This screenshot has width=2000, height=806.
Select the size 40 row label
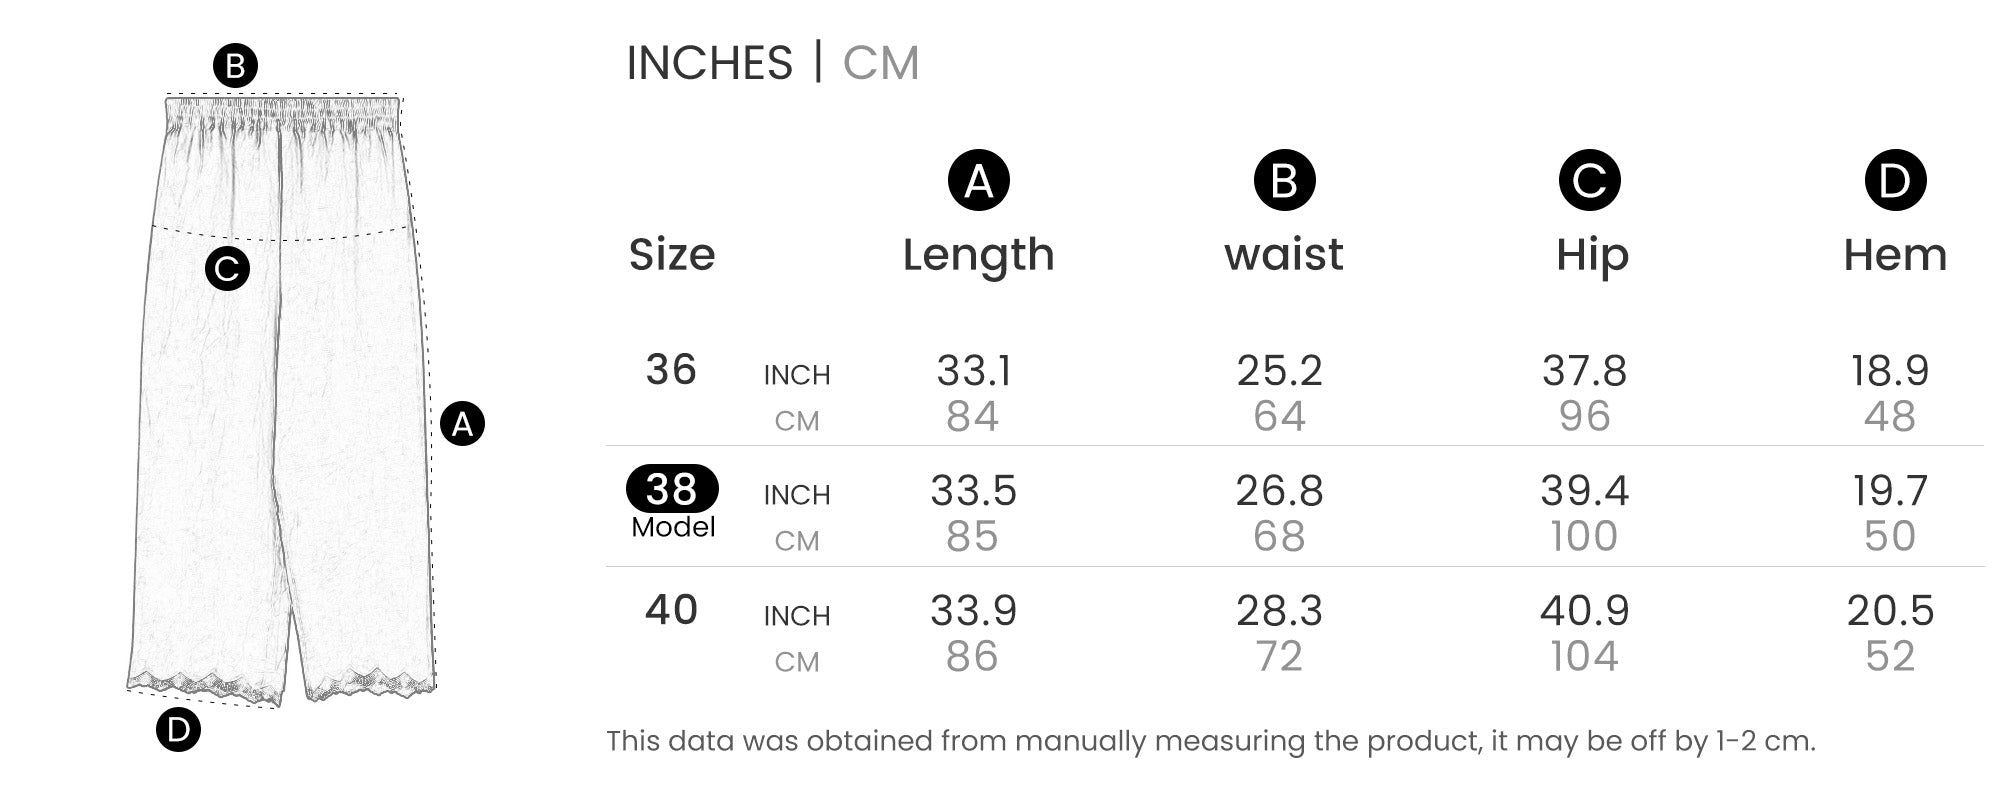pos(671,610)
